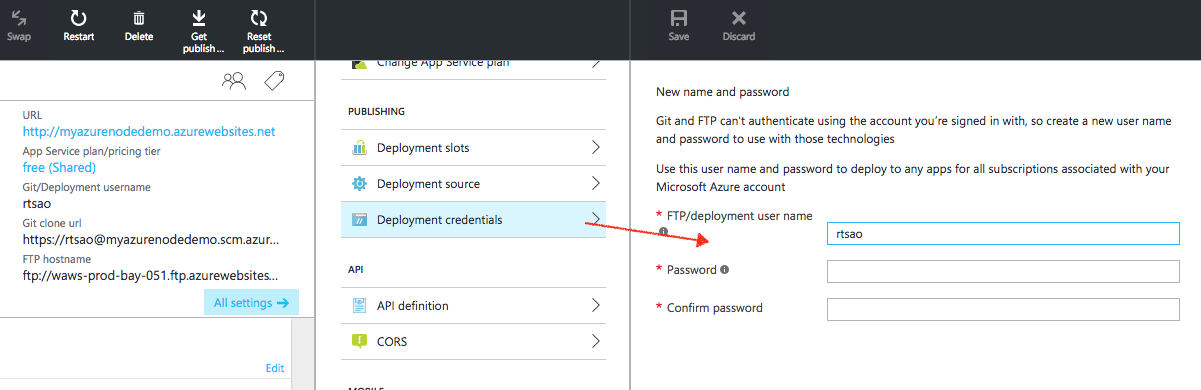
Task: Click the Edit link
Action: [x=275, y=368]
